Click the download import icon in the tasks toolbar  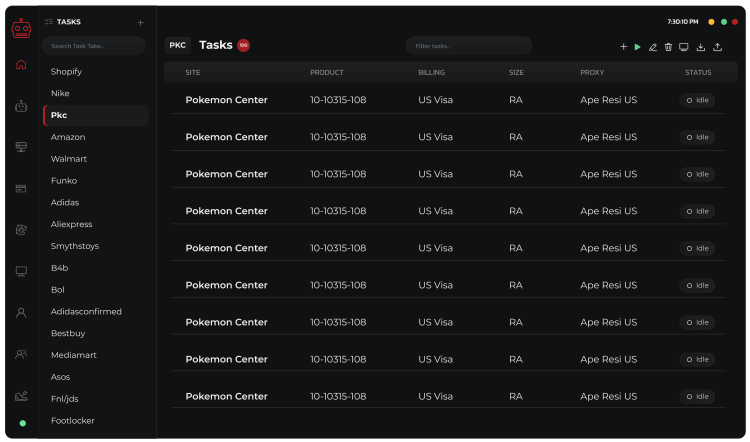coord(701,47)
